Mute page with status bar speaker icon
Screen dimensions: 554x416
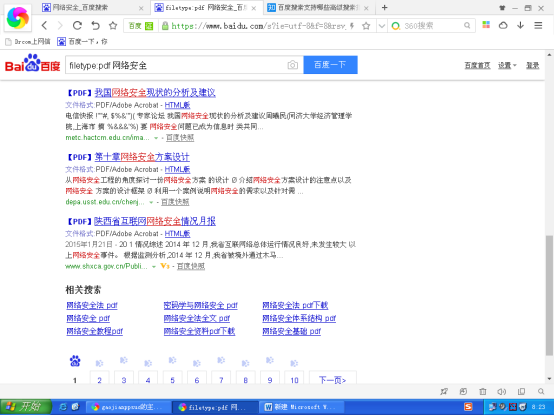pos(502,391)
